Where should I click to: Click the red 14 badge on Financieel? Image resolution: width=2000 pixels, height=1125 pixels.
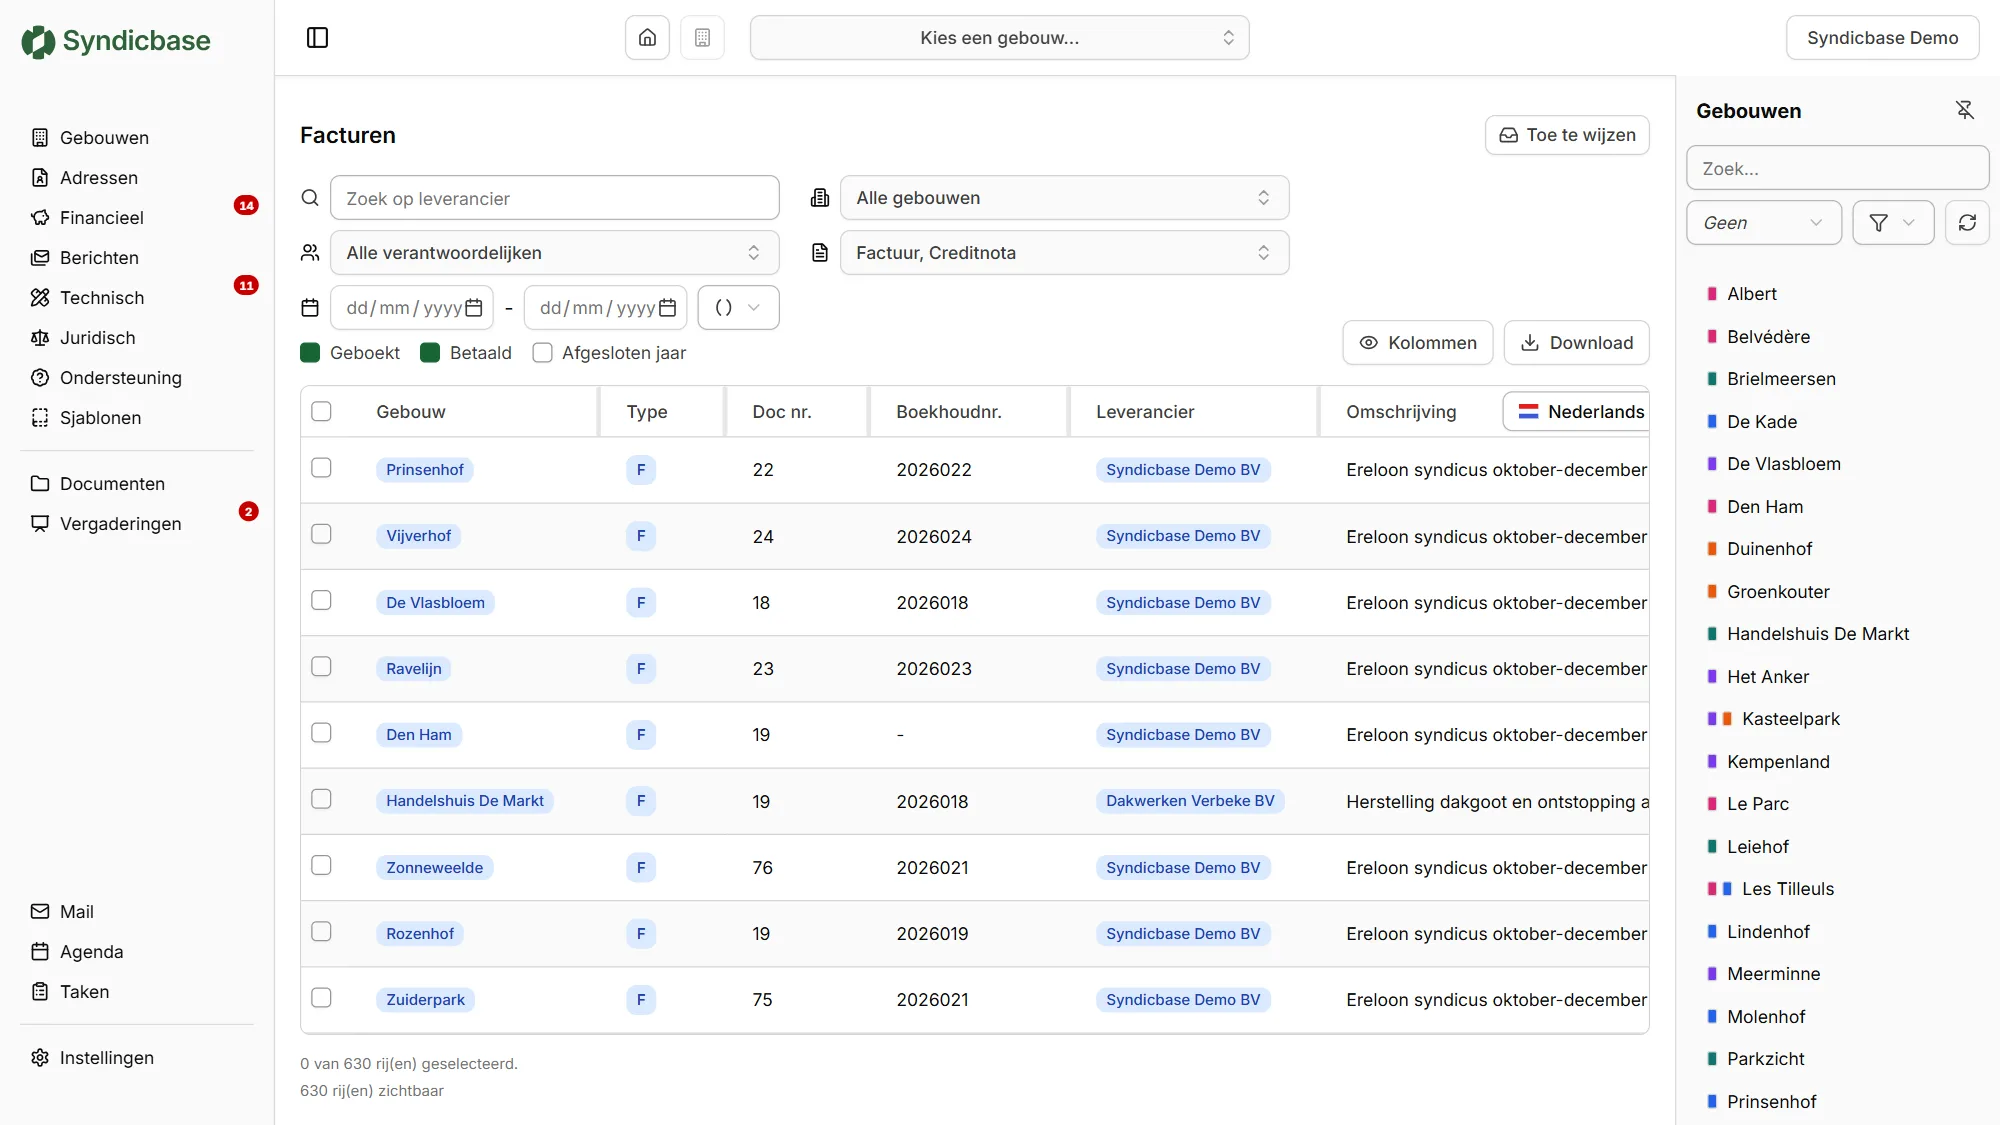click(246, 205)
